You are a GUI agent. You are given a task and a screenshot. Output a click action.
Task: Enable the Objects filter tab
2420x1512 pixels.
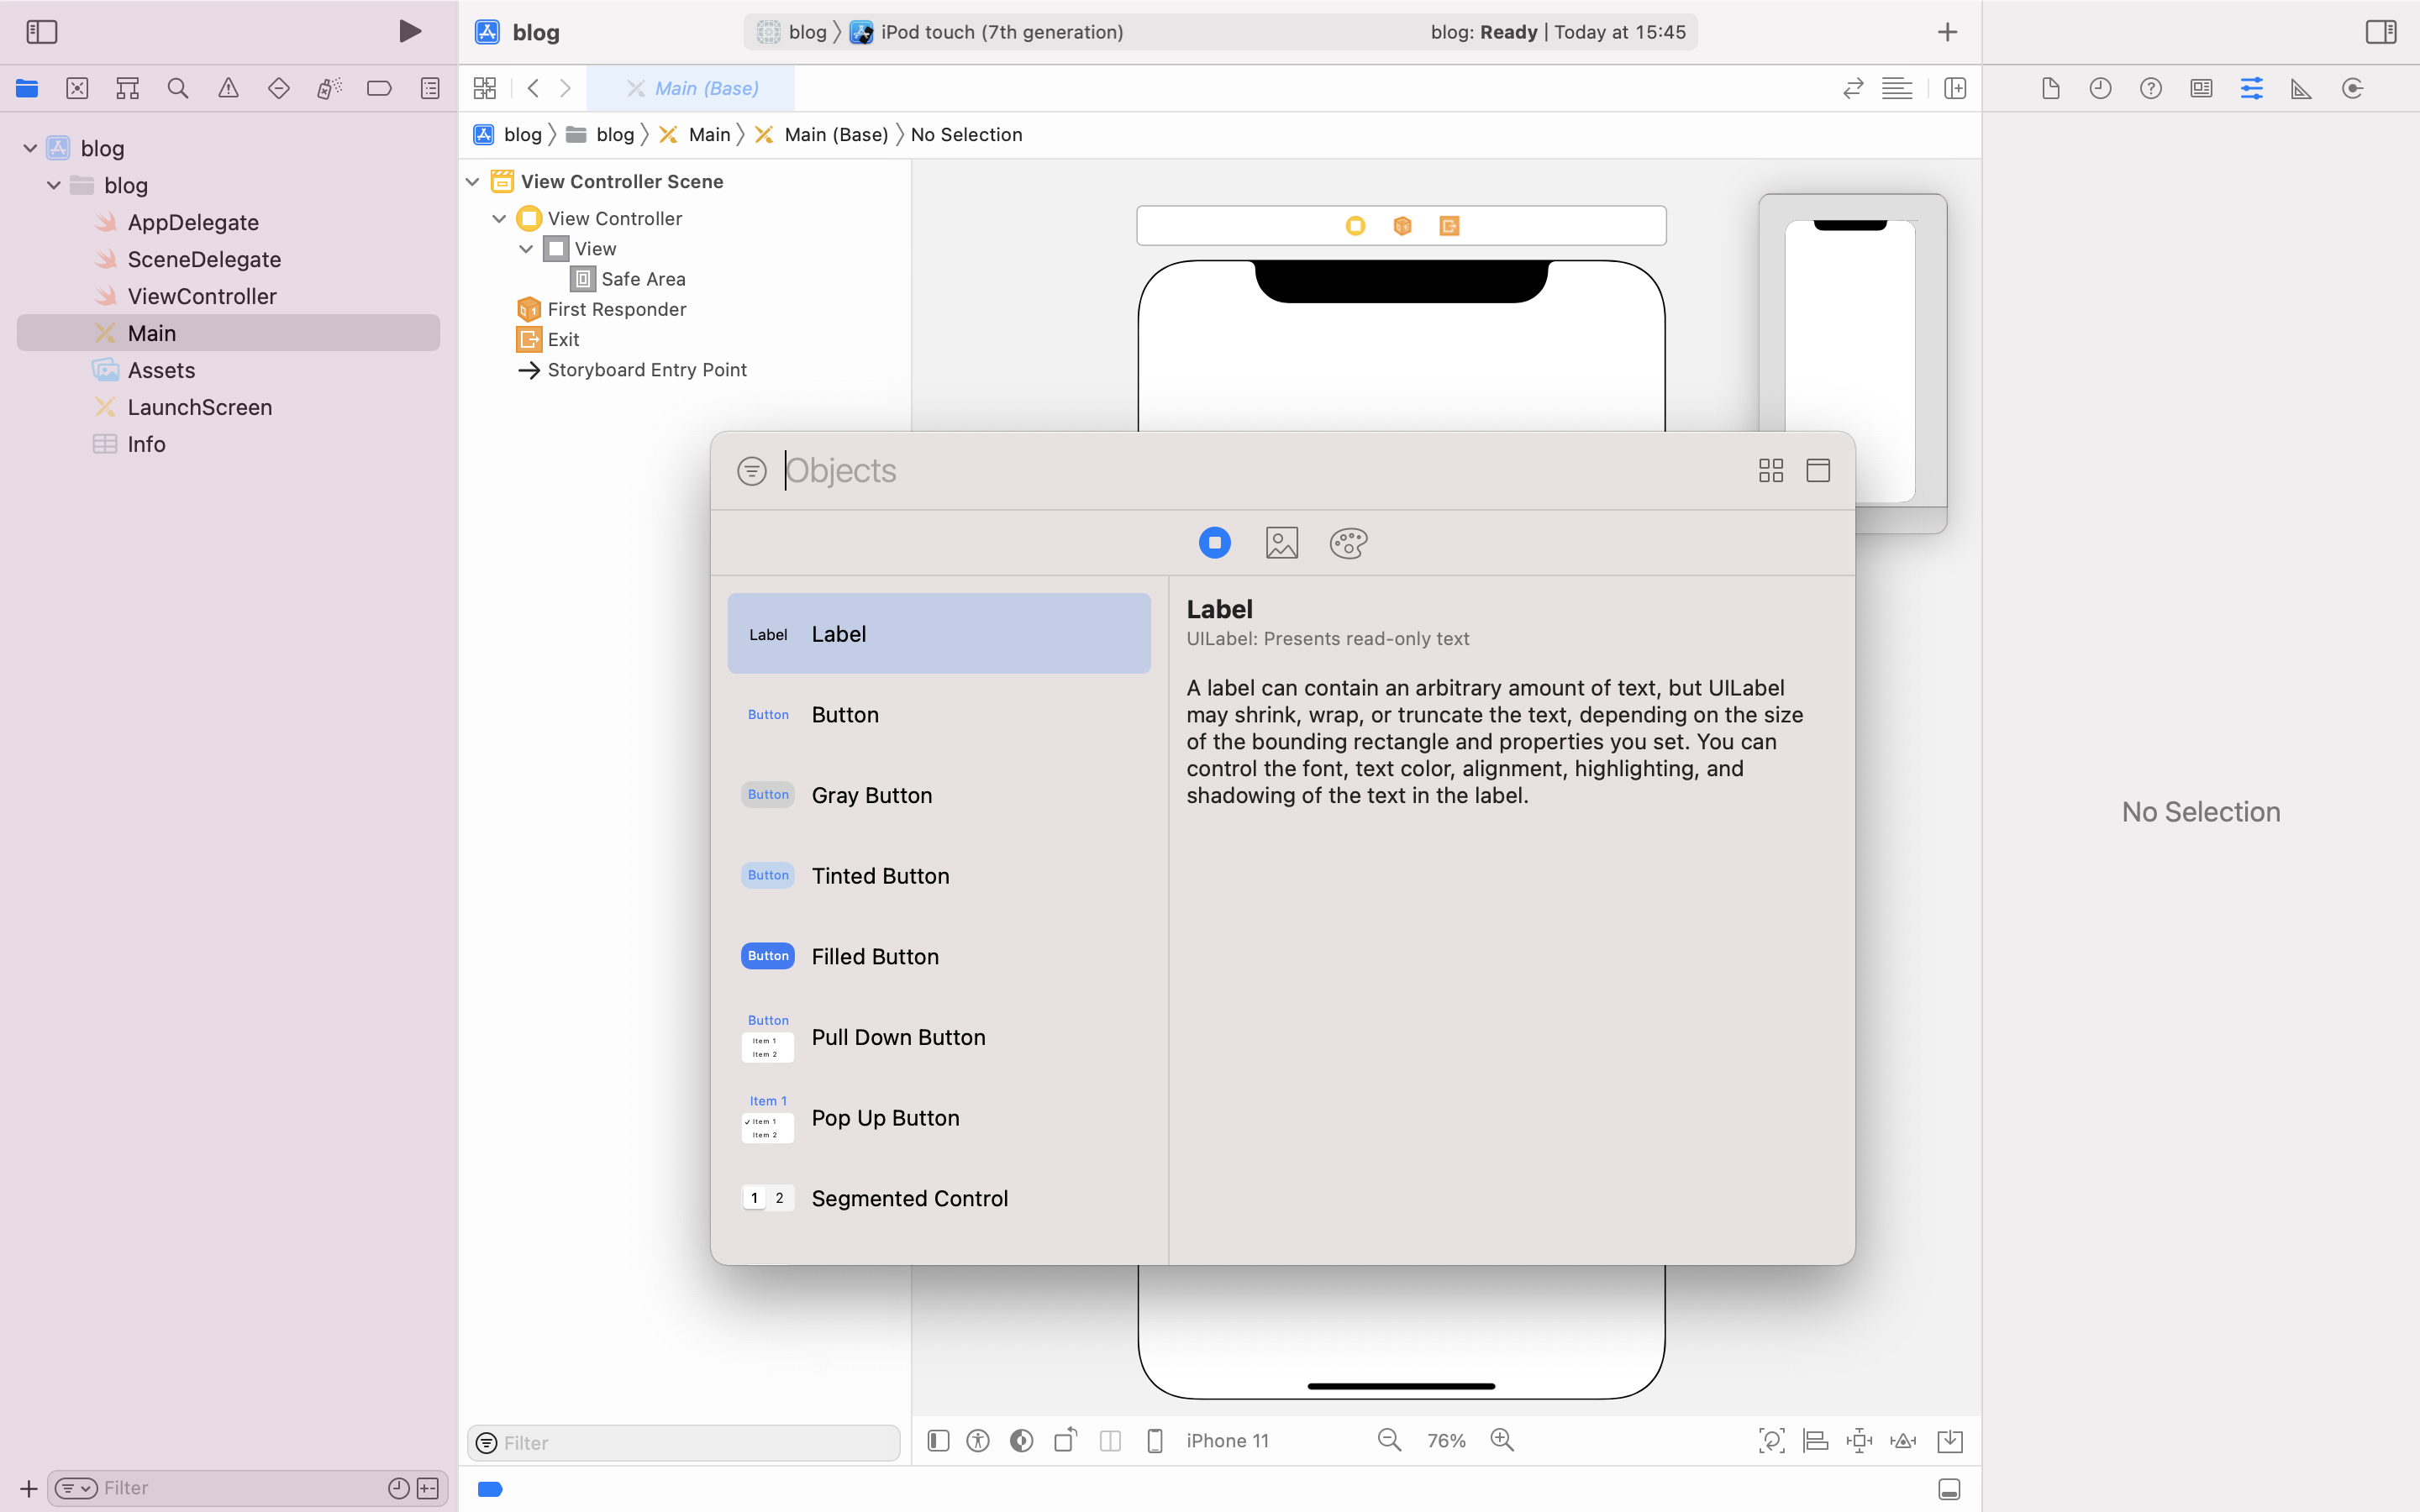click(x=1214, y=542)
